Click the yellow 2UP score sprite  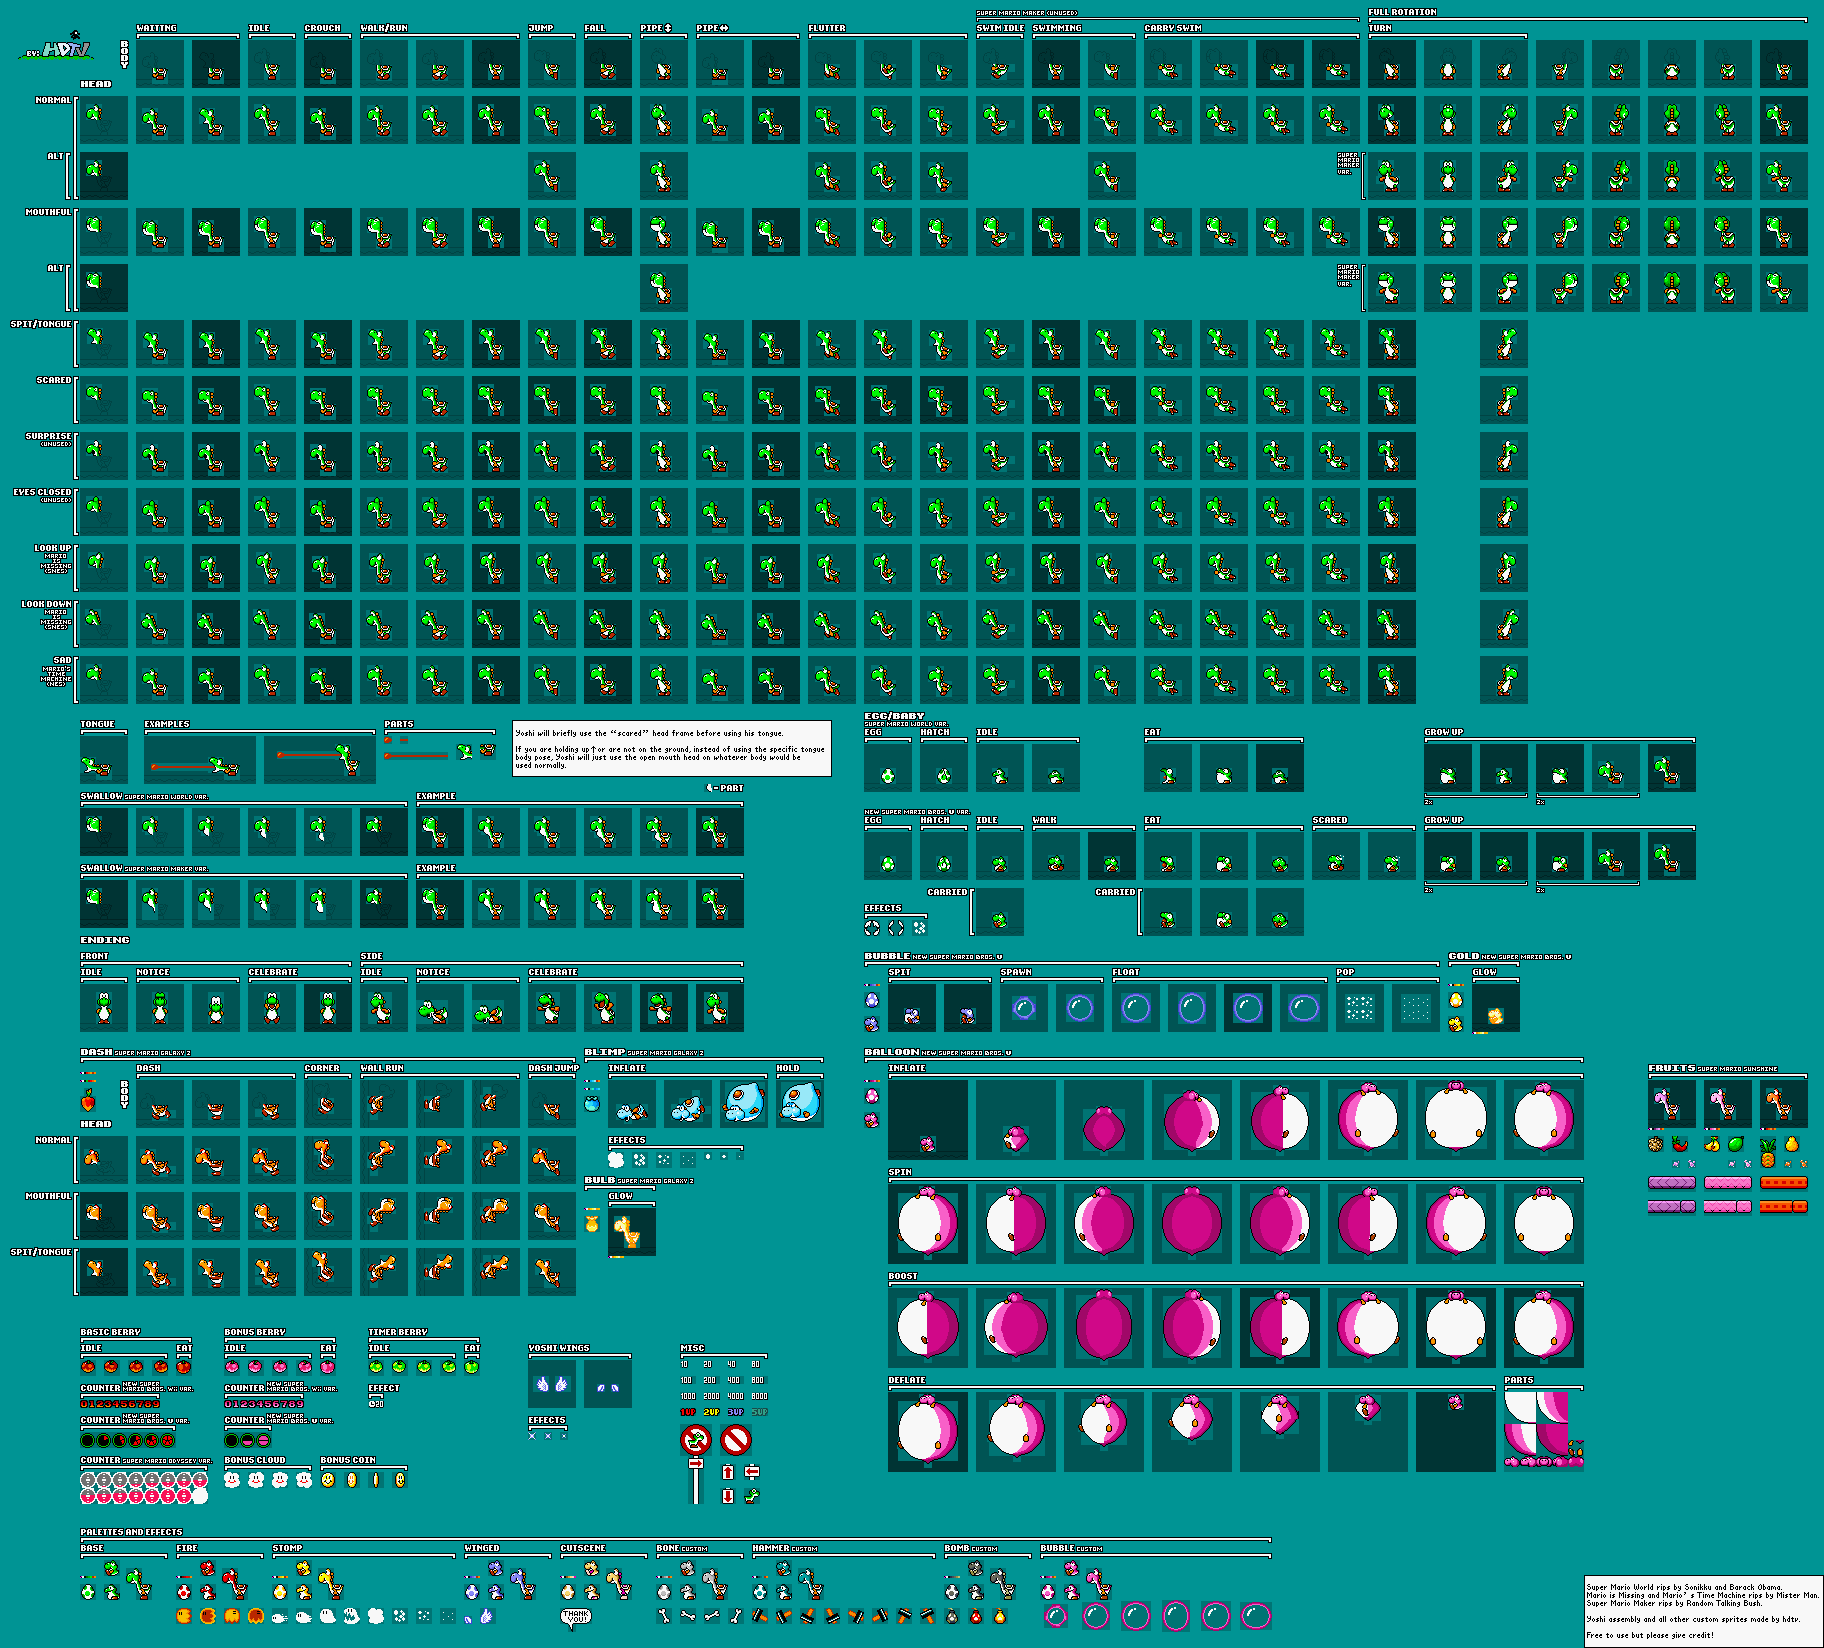click(x=711, y=1412)
